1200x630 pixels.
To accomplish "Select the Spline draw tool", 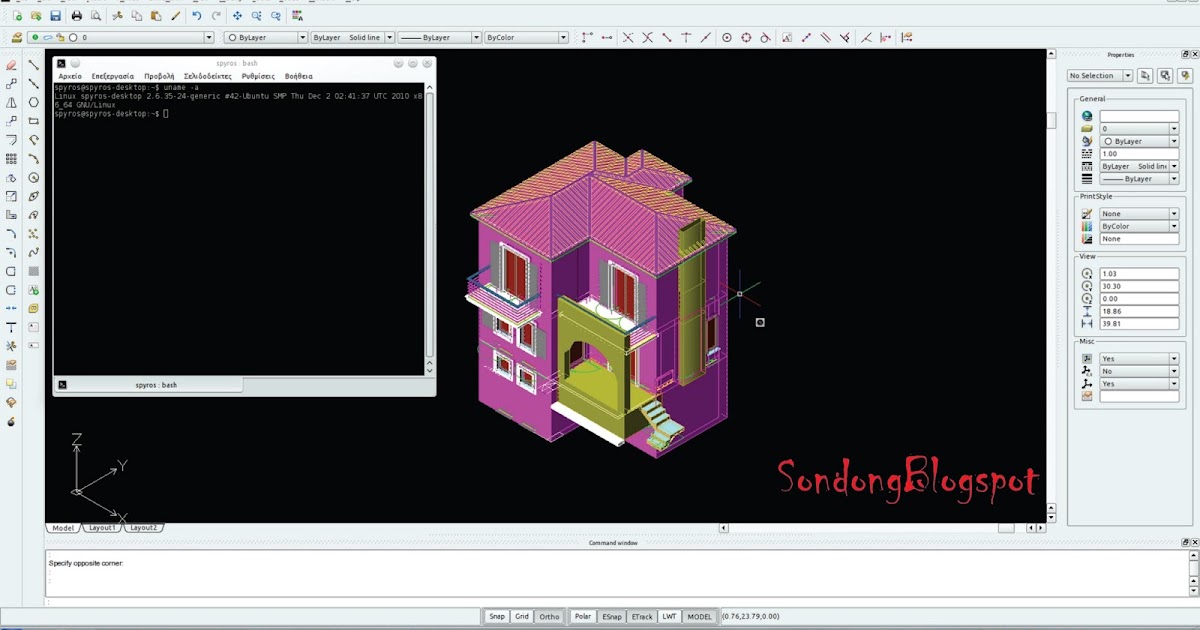I will (x=34, y=252).
